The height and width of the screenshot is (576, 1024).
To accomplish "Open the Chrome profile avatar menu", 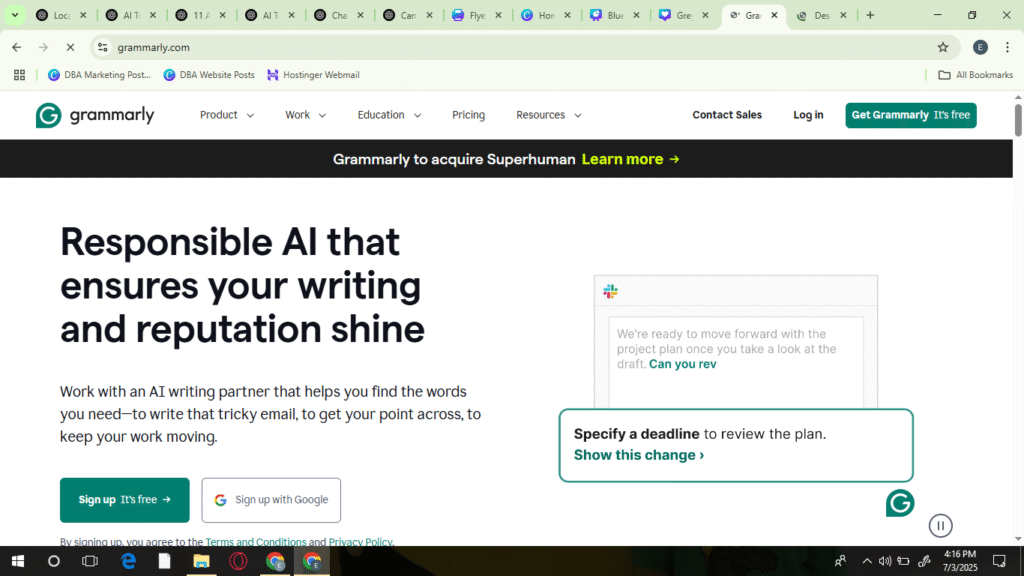I will (x=980, y=47).
